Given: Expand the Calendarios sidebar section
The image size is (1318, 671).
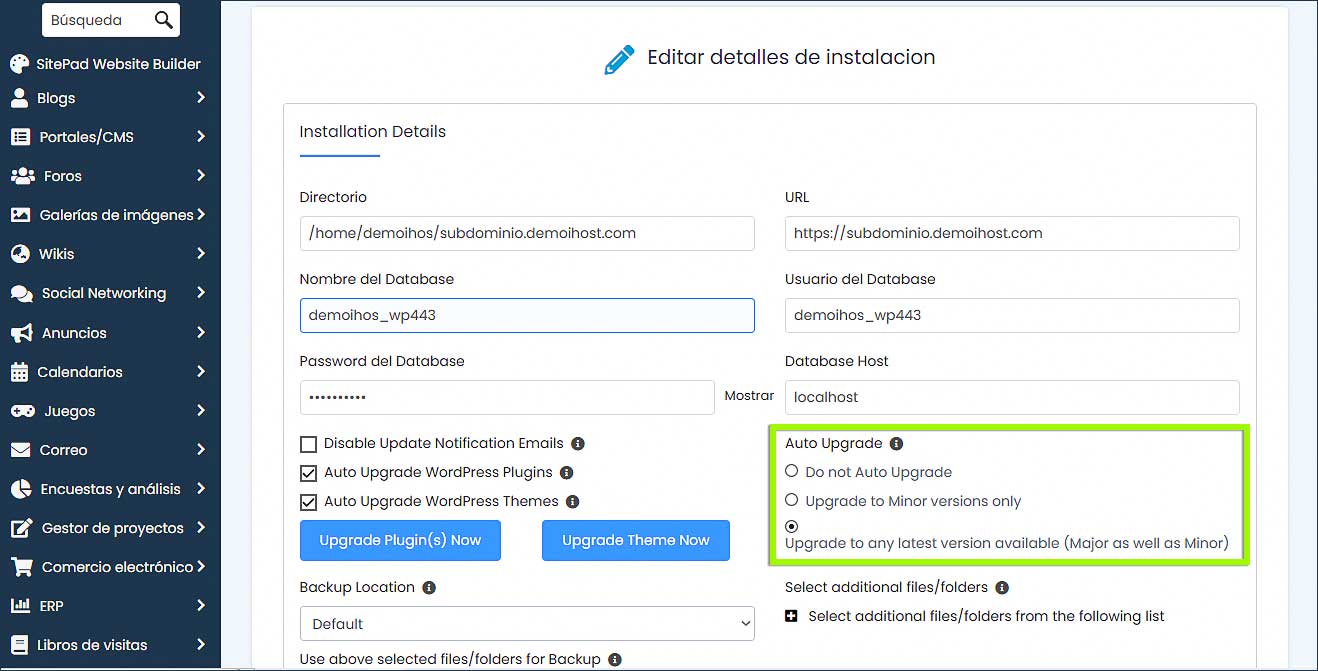Looking at the screenshot, I should pyautogui.click(x=18, y=371).
